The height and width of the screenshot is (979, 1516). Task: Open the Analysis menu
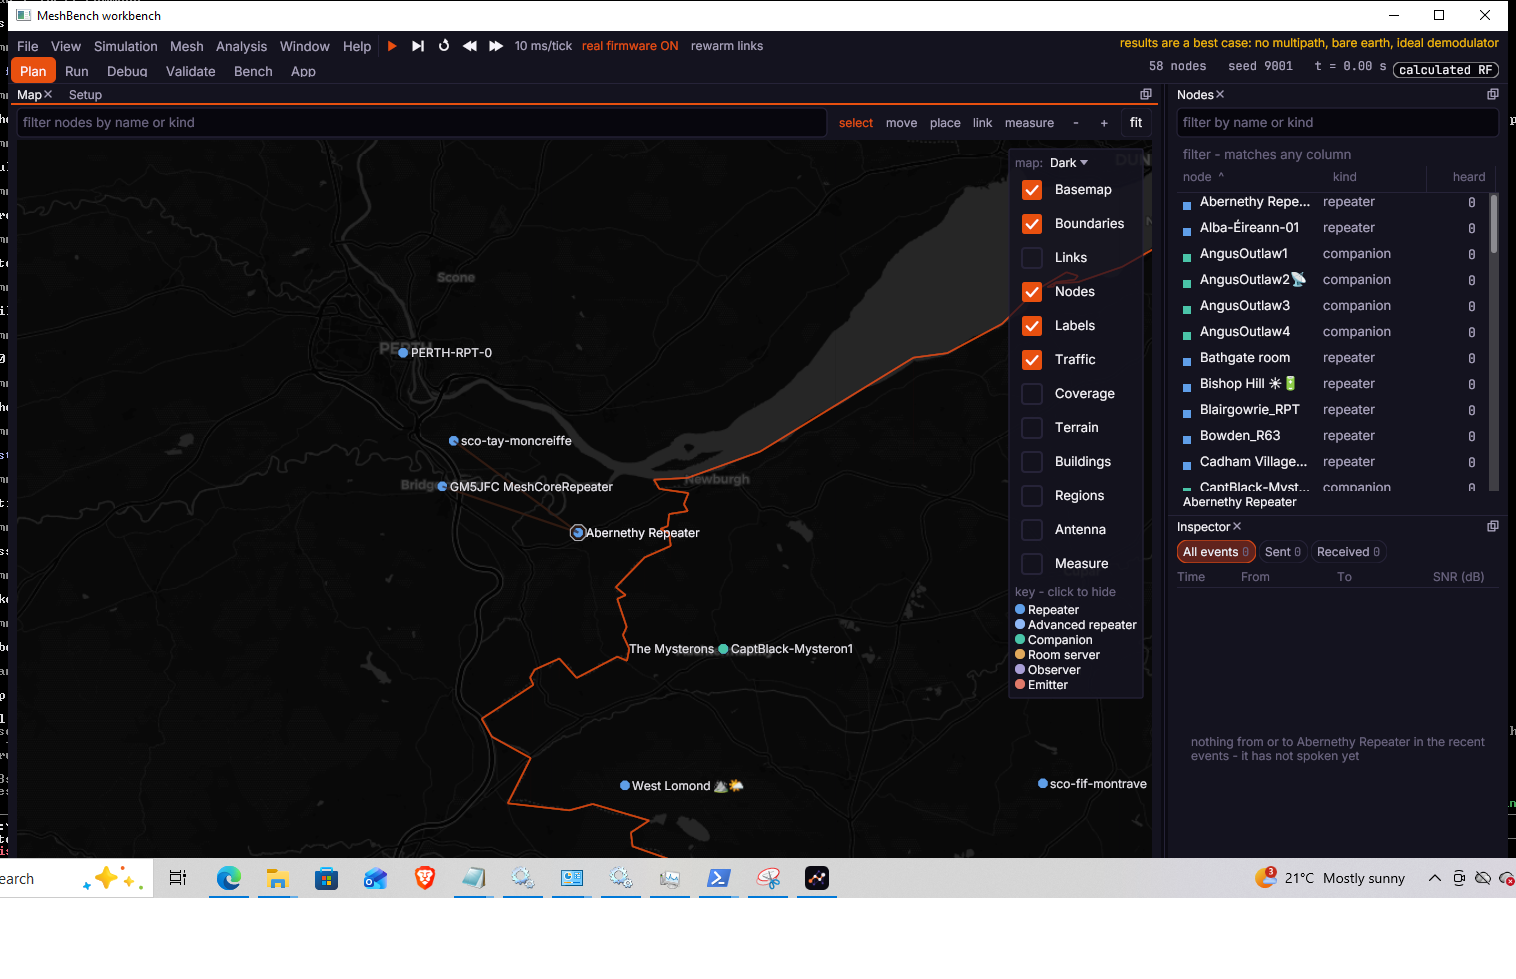click(241, 46)
